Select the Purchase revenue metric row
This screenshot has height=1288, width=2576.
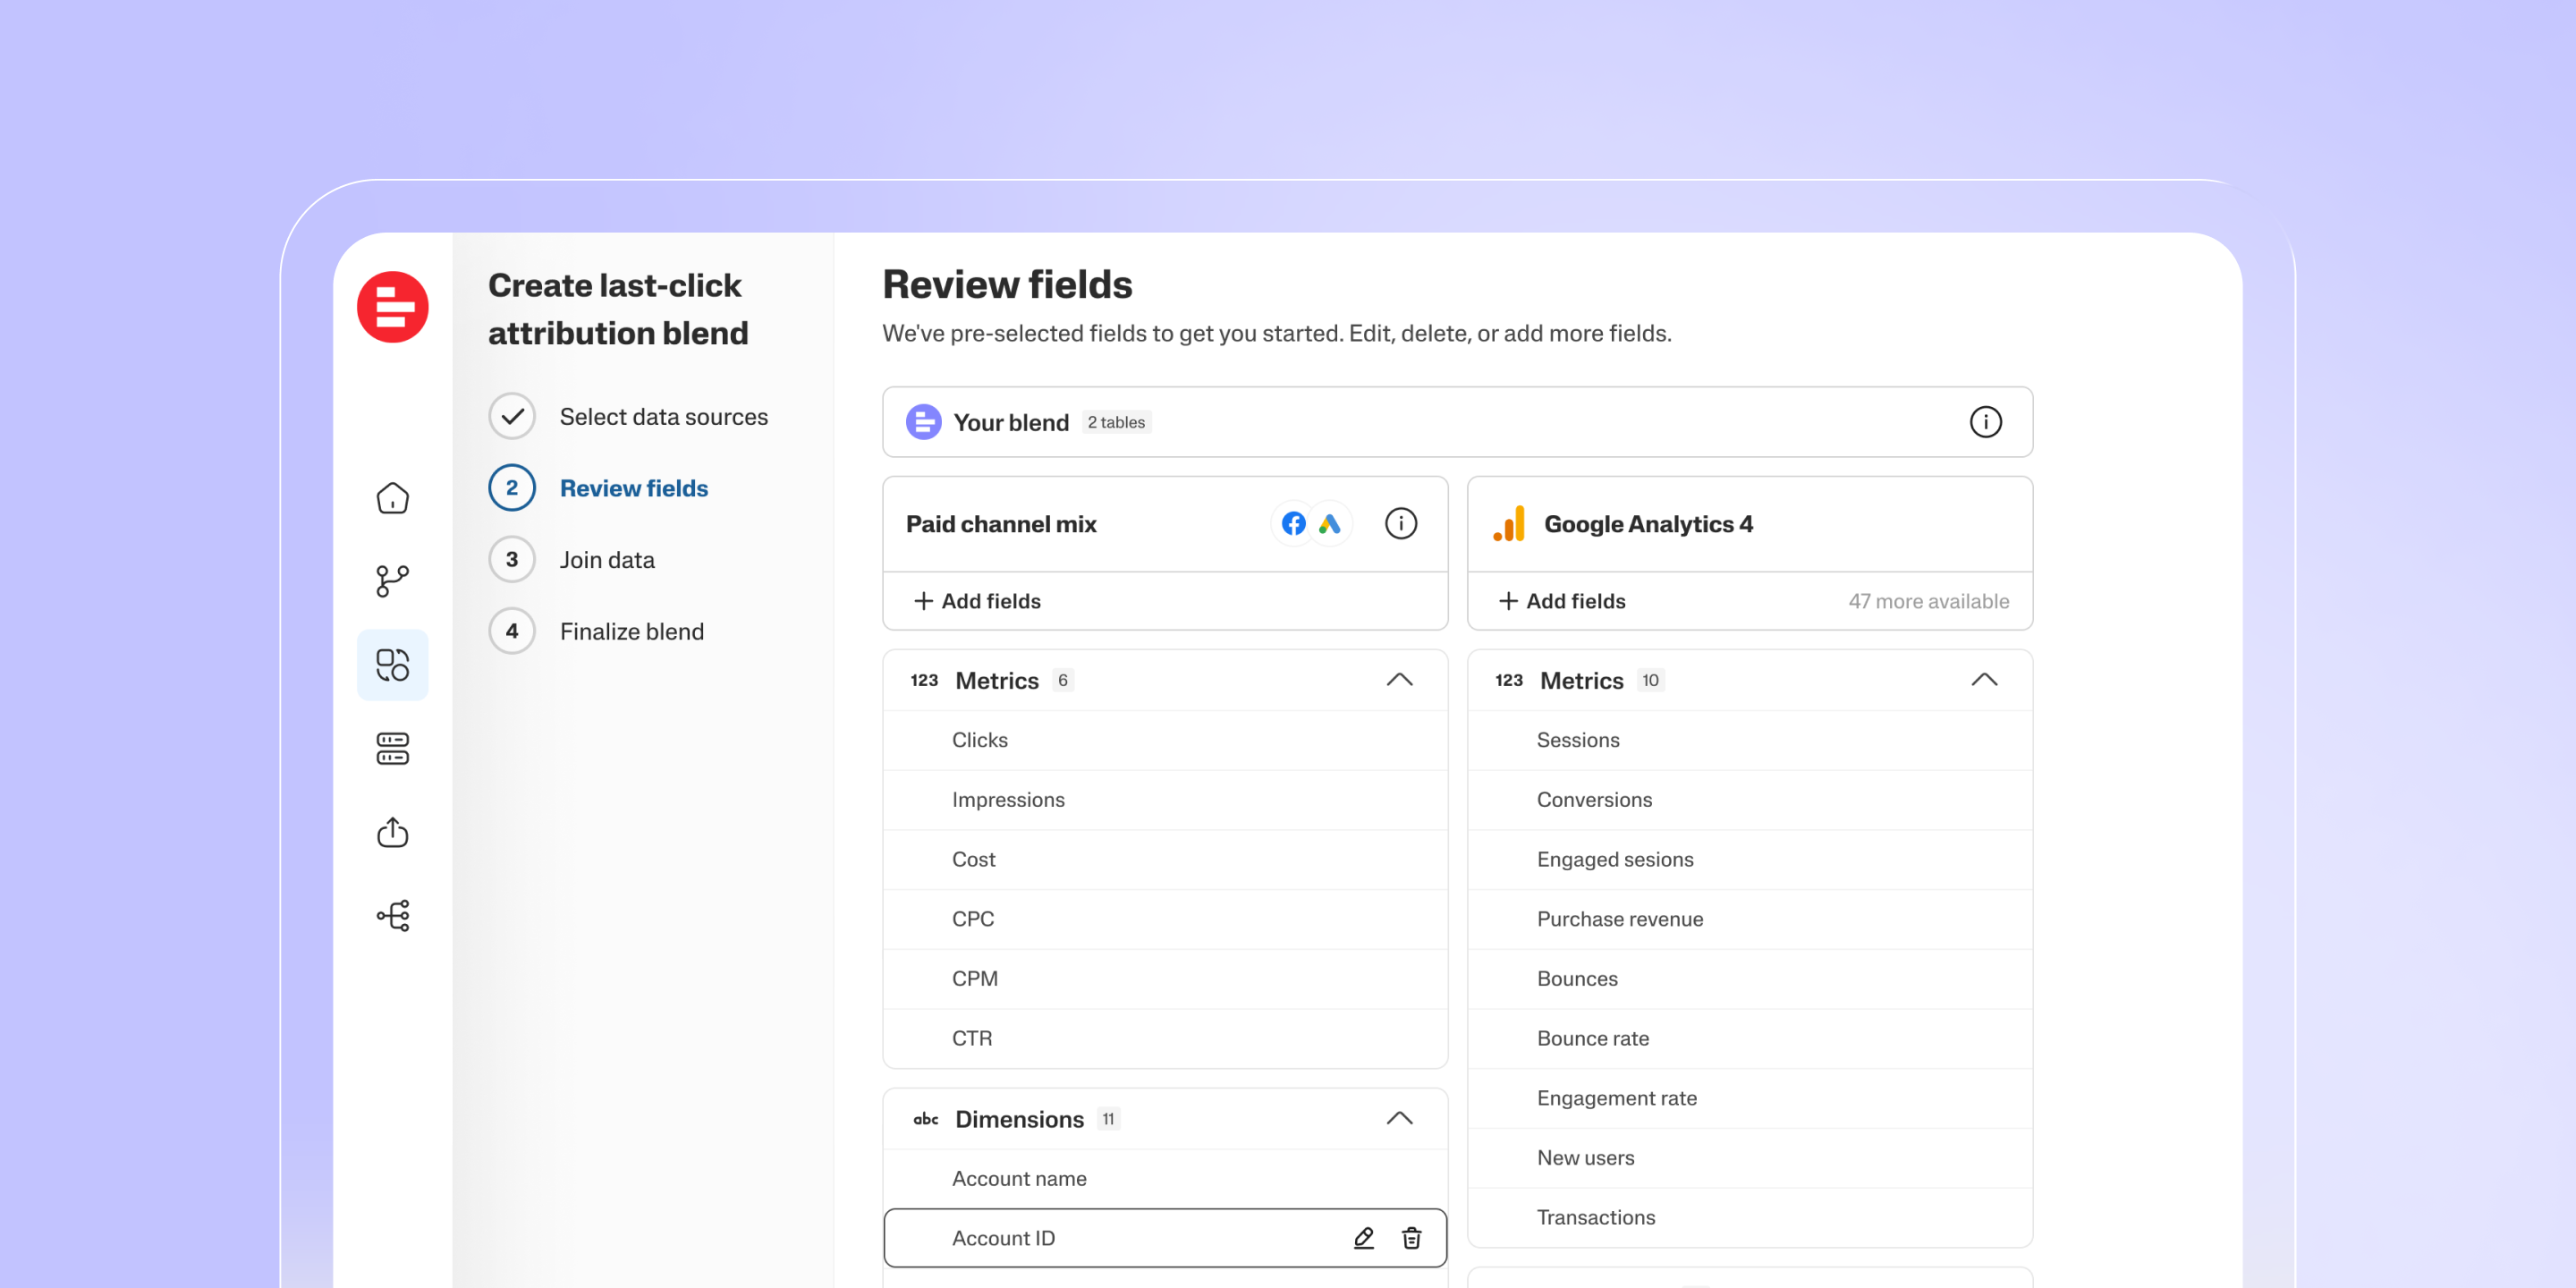coord(1619,919)
